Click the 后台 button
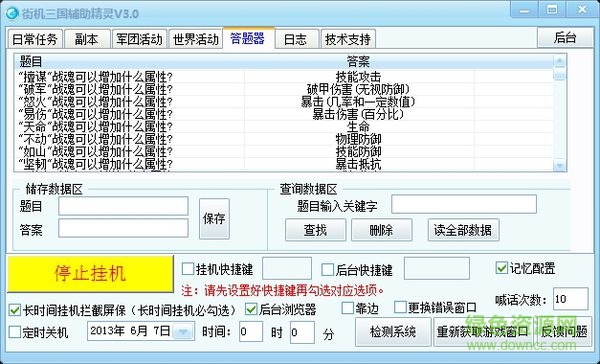Screen dimensions: 600x364 coord(565,38)
